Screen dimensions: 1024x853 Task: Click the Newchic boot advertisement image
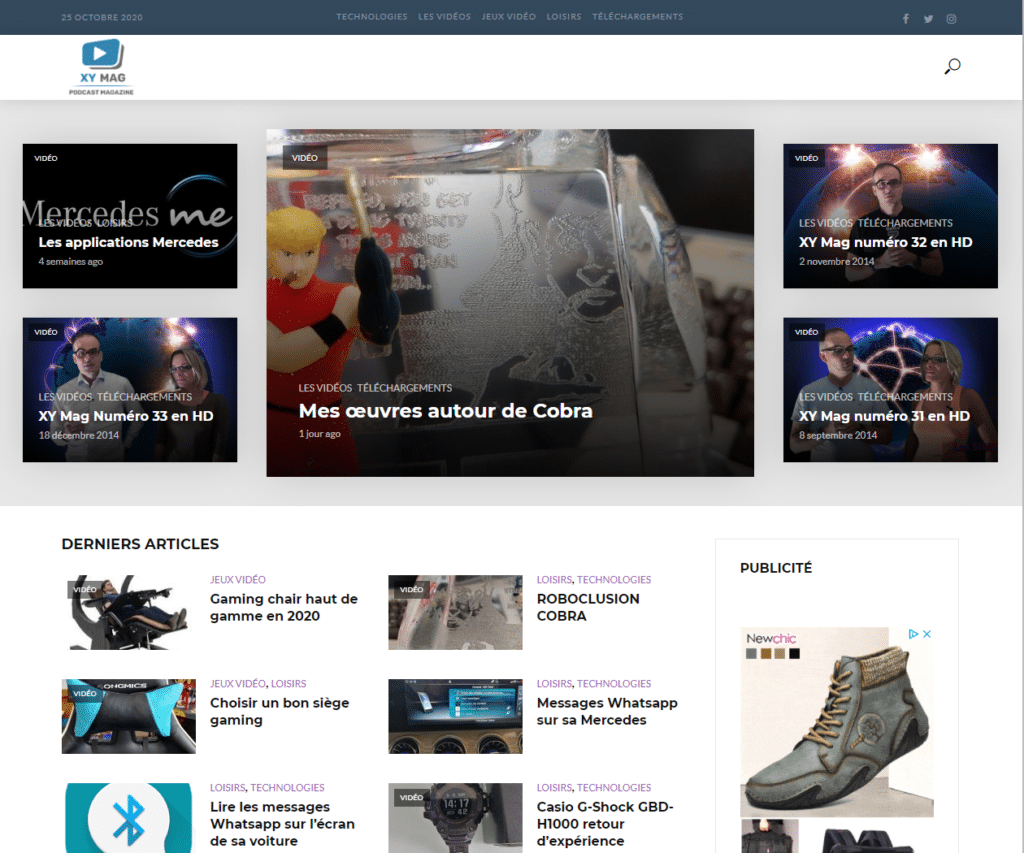point(837,722)
